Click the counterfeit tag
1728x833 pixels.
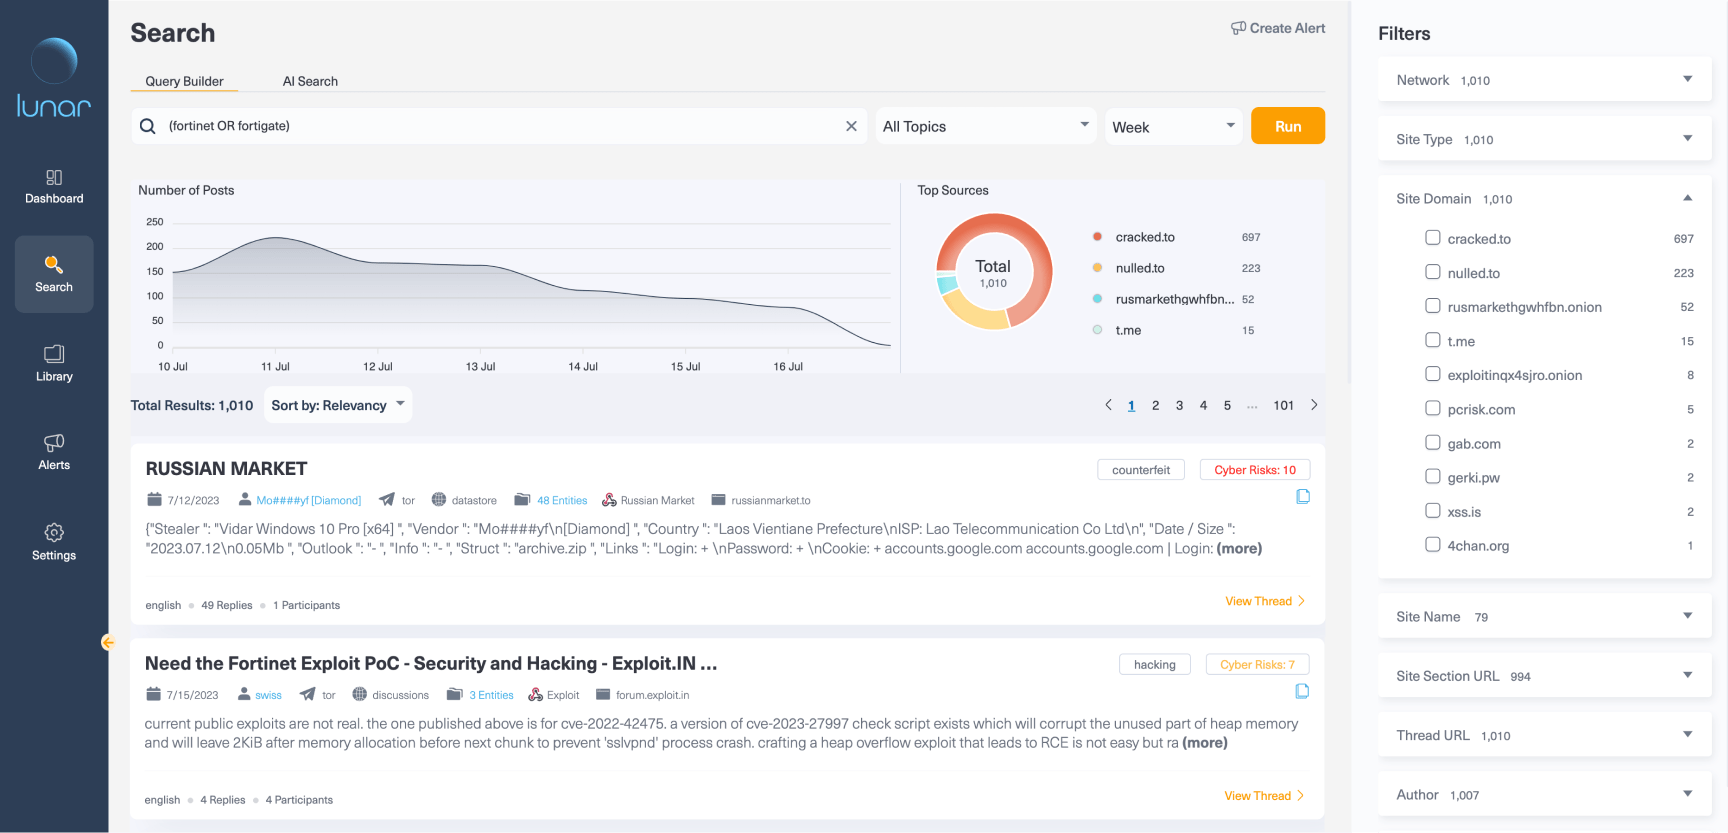point(1141,470)
